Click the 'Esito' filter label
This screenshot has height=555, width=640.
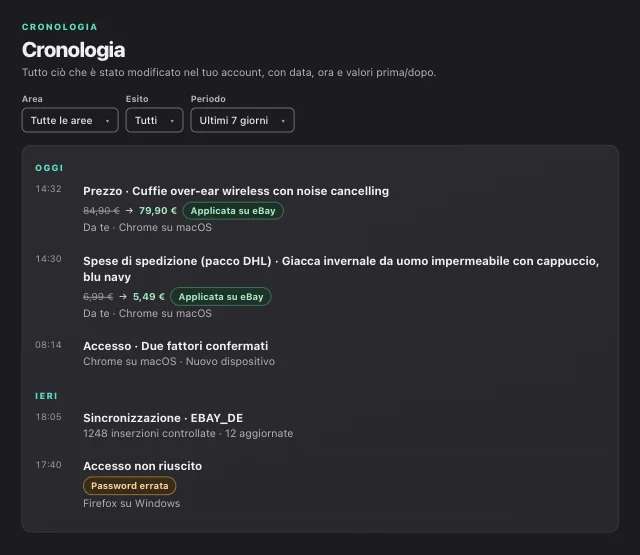(x=137, y=99)
